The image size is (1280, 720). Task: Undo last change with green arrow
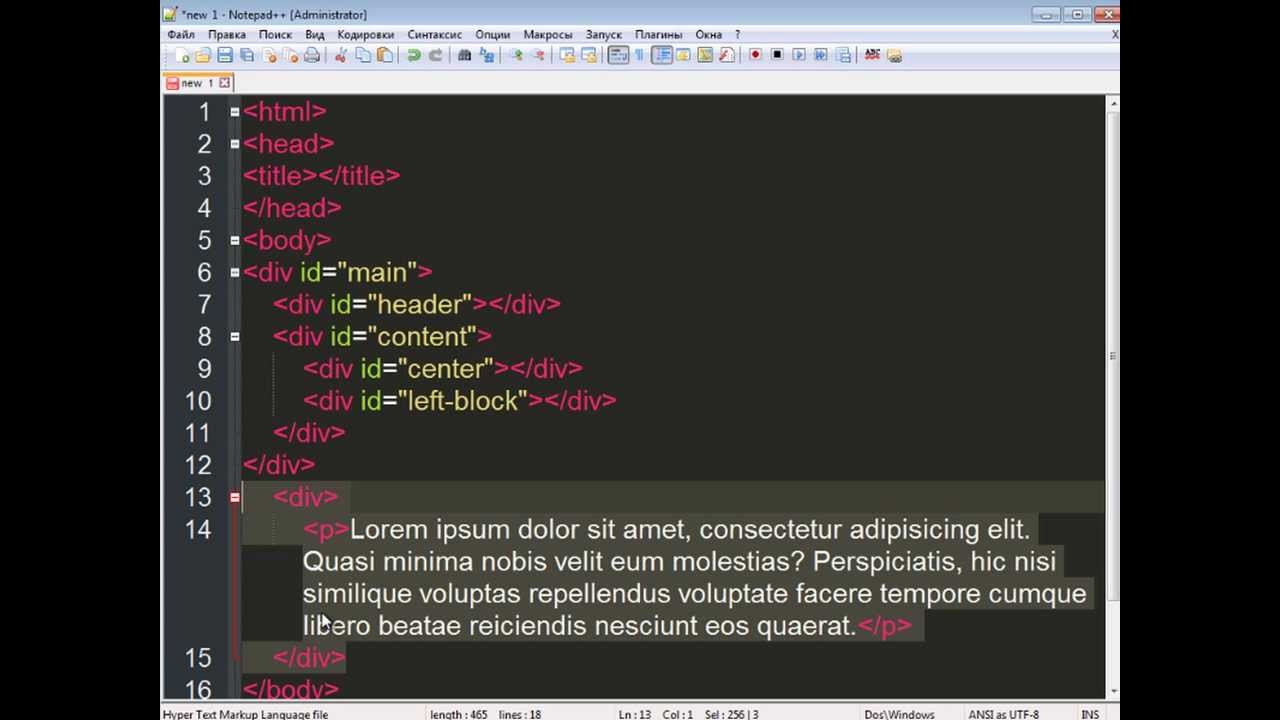pos(414,55)
